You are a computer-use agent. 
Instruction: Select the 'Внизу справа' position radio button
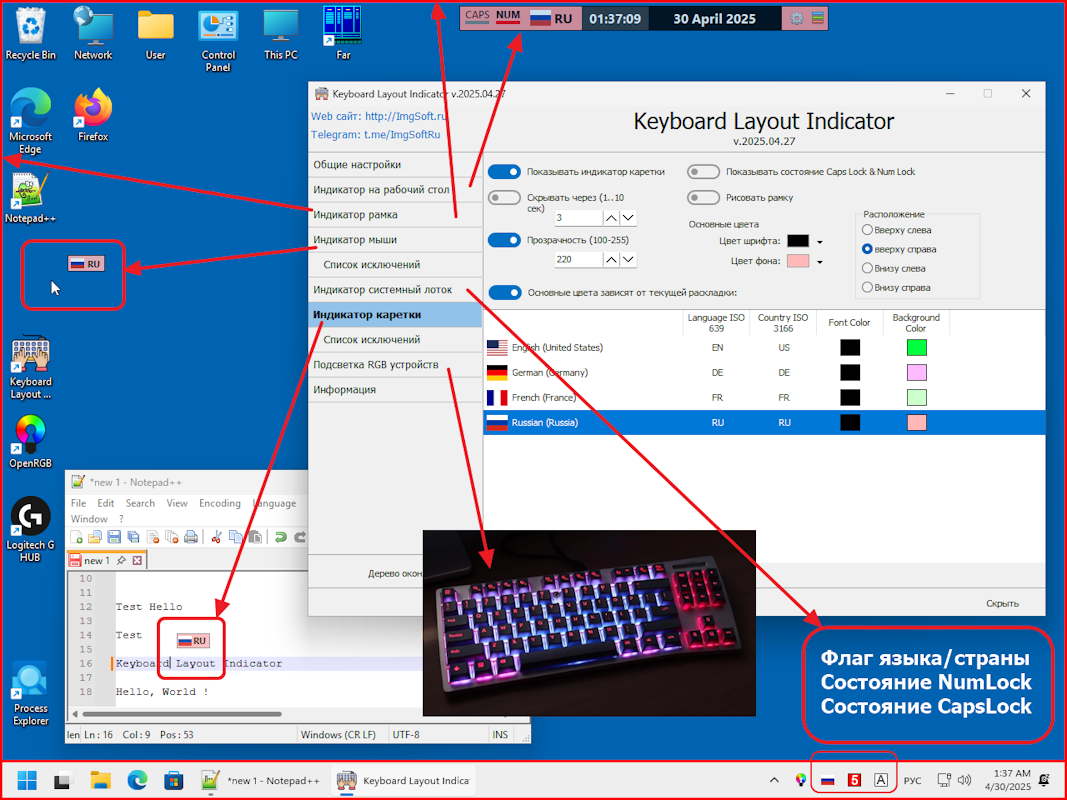click(867, 287)
